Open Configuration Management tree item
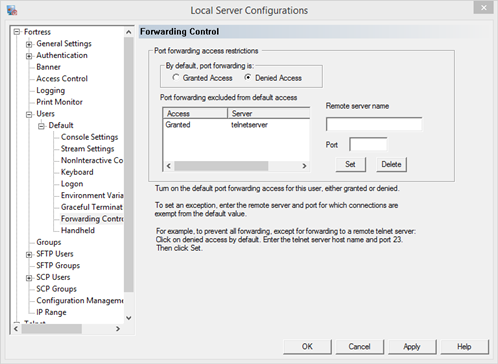Image resolution: width=498 pixels, height=364 pixels. tap(80, 301)
